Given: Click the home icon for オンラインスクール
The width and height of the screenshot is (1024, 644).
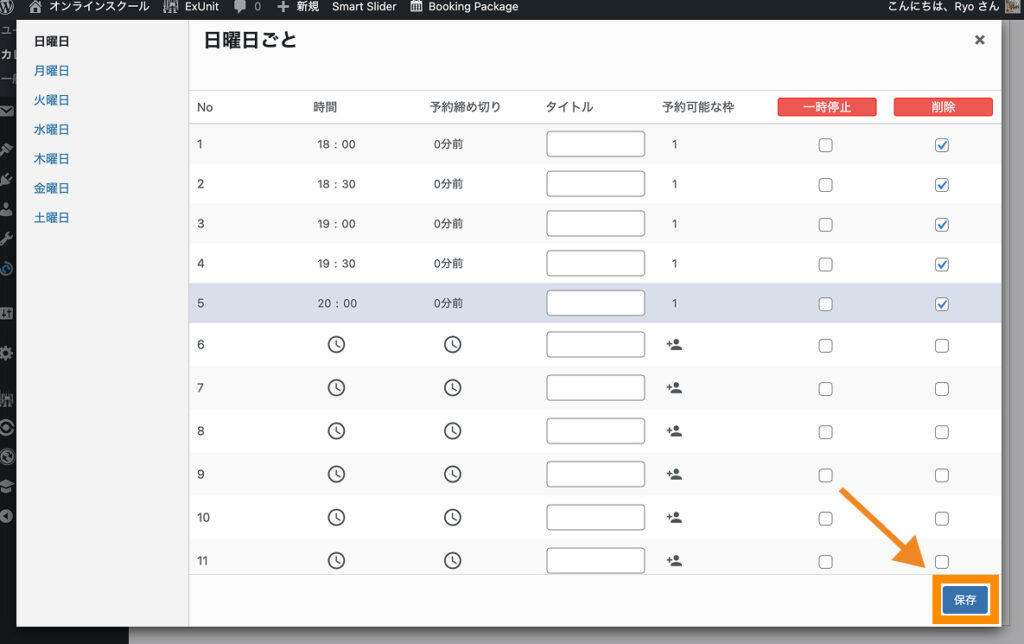Looking at the screenshot, I should click(36, 7).
